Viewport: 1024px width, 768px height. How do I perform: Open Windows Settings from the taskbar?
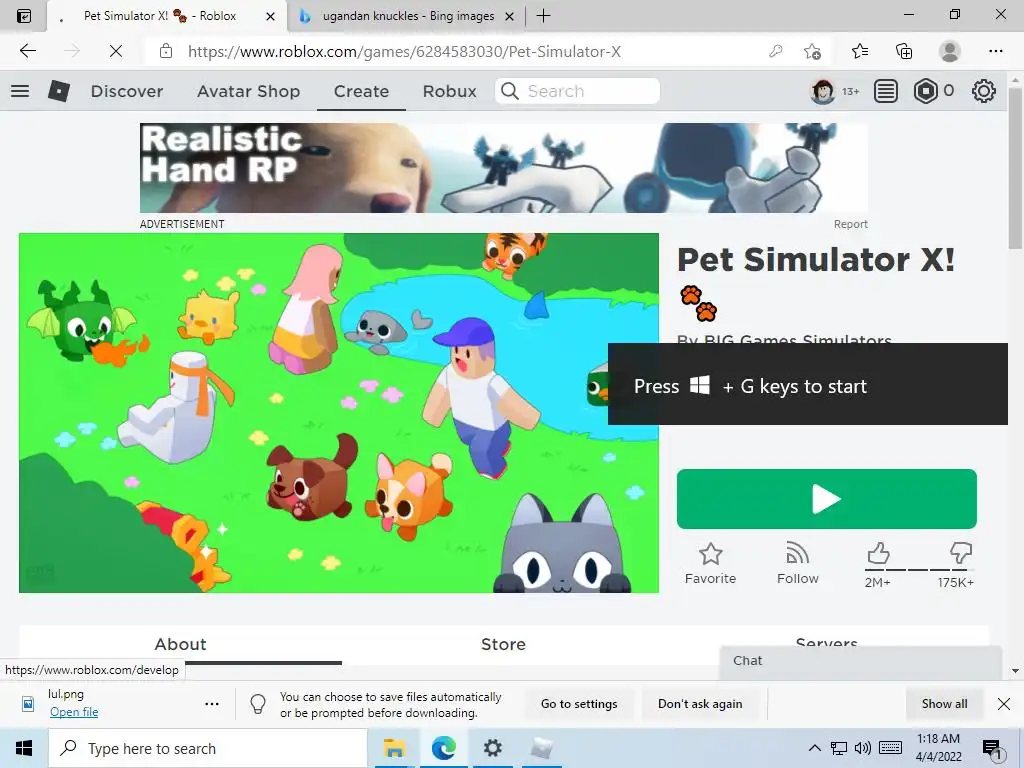pos(492,748)
